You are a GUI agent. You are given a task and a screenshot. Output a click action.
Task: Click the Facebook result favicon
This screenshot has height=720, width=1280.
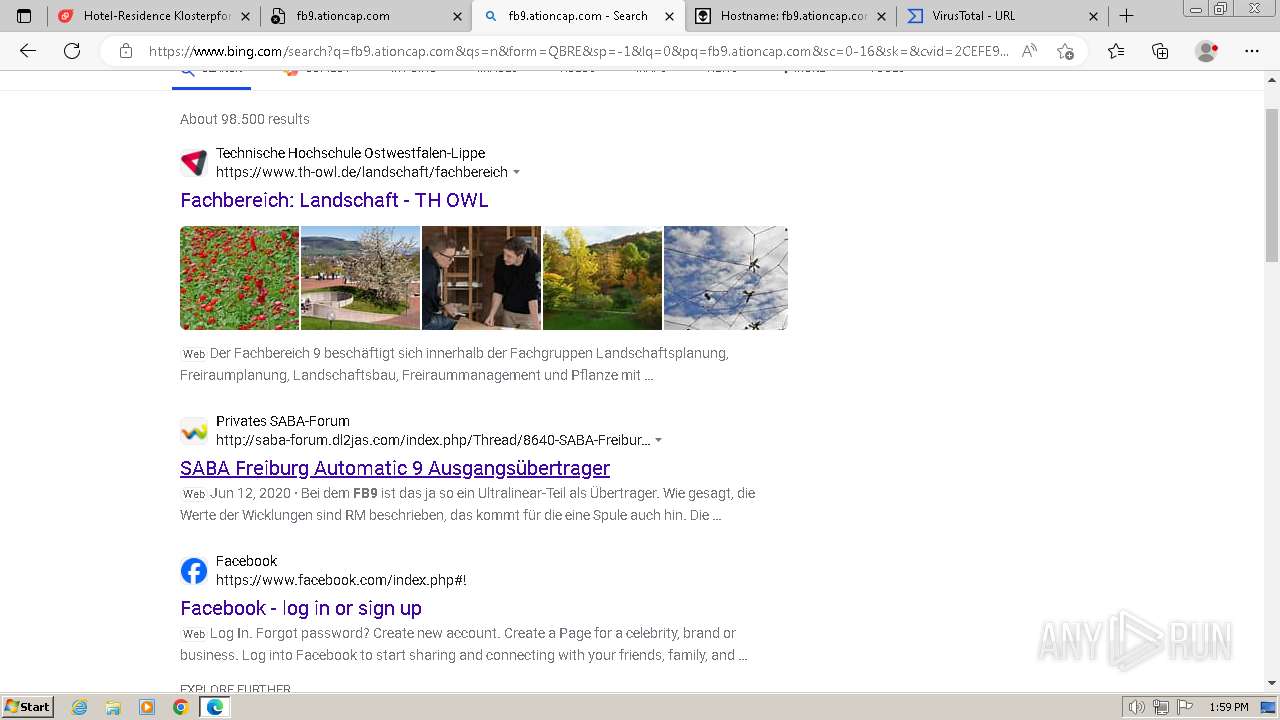pyautogui.click(x=194, y=571)
